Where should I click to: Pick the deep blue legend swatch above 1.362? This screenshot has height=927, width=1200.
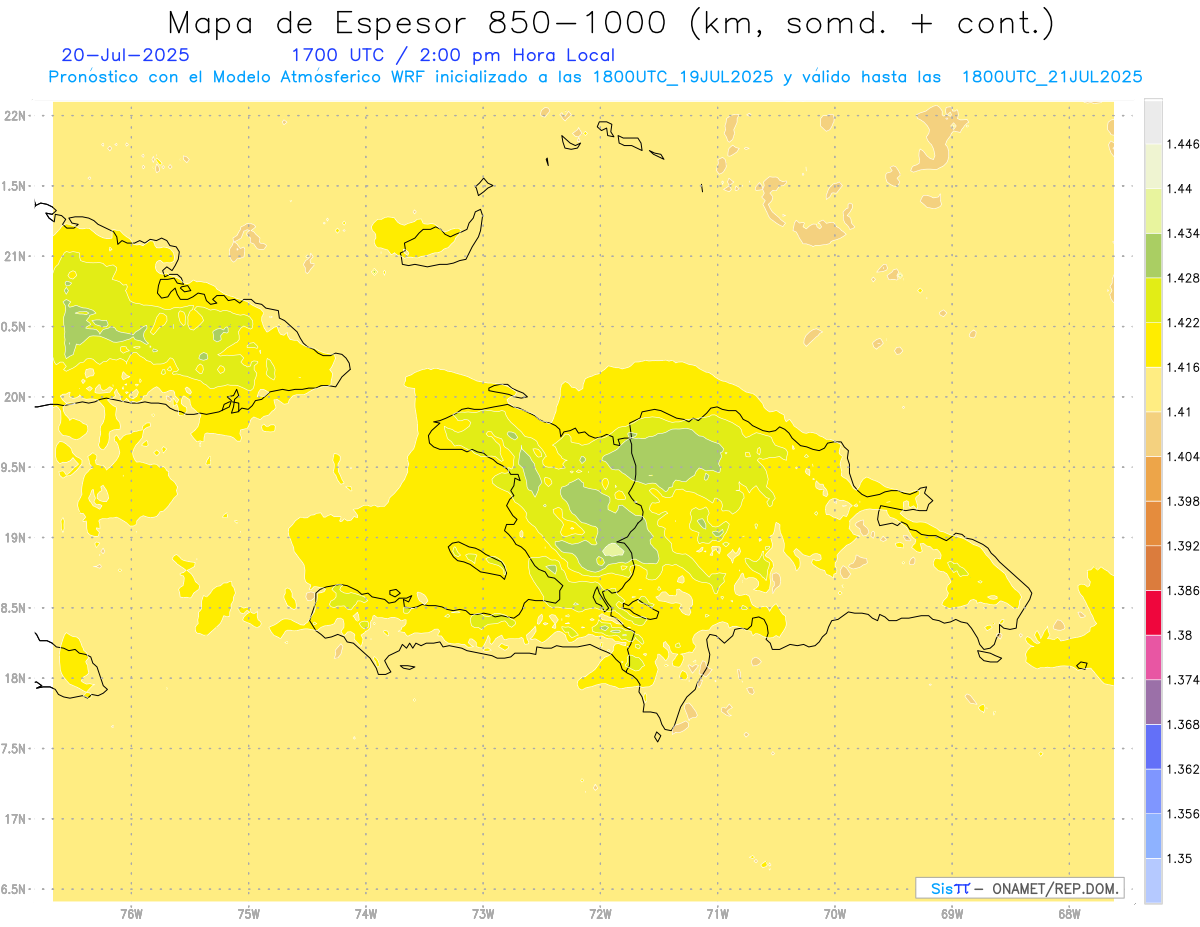coord(1153,747)
